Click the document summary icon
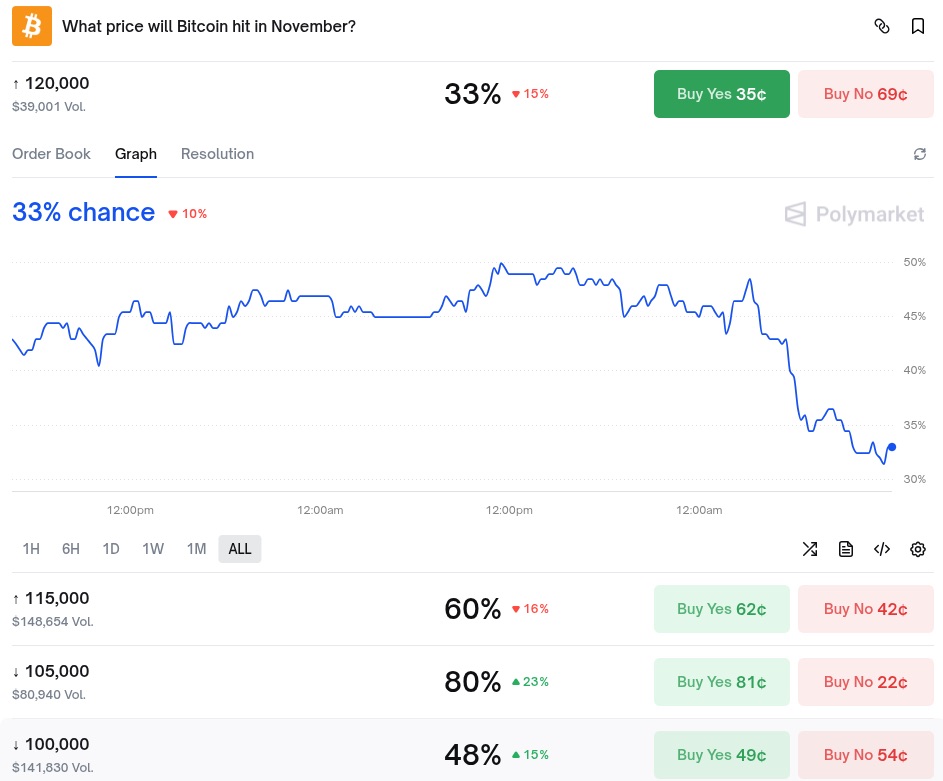Screen dimensions: 943x781 pyautogui.click(x=846, y=549)
